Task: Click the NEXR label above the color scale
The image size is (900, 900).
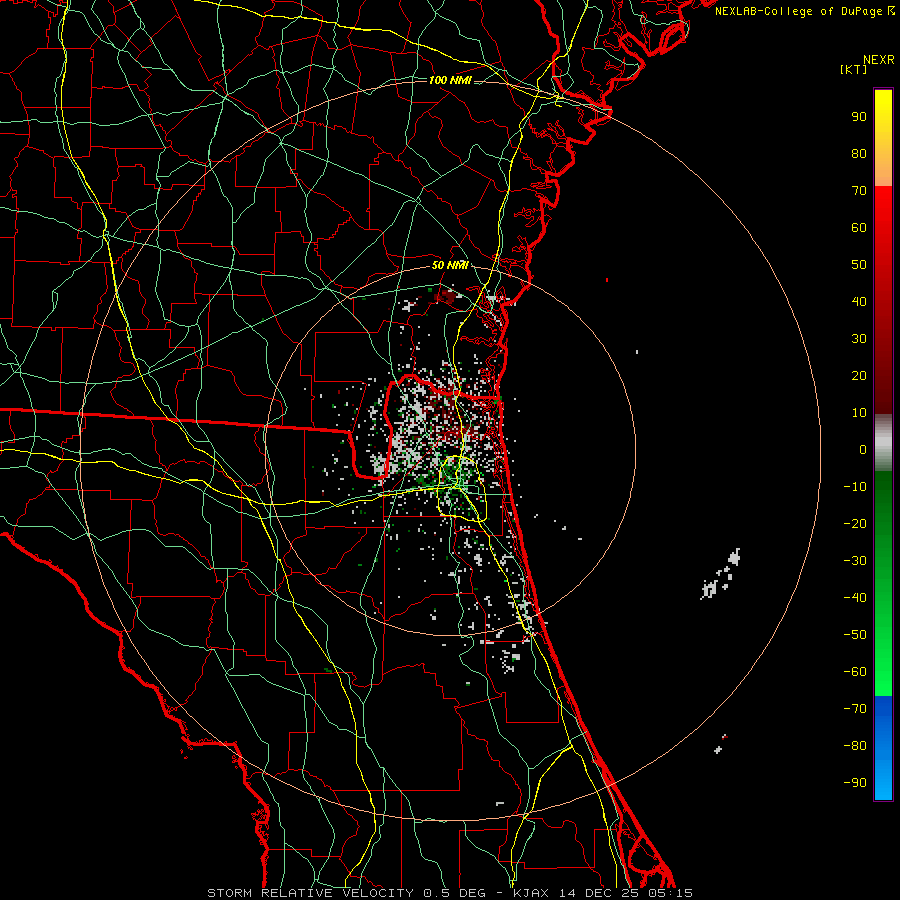Action: click(x=878, y=60)
